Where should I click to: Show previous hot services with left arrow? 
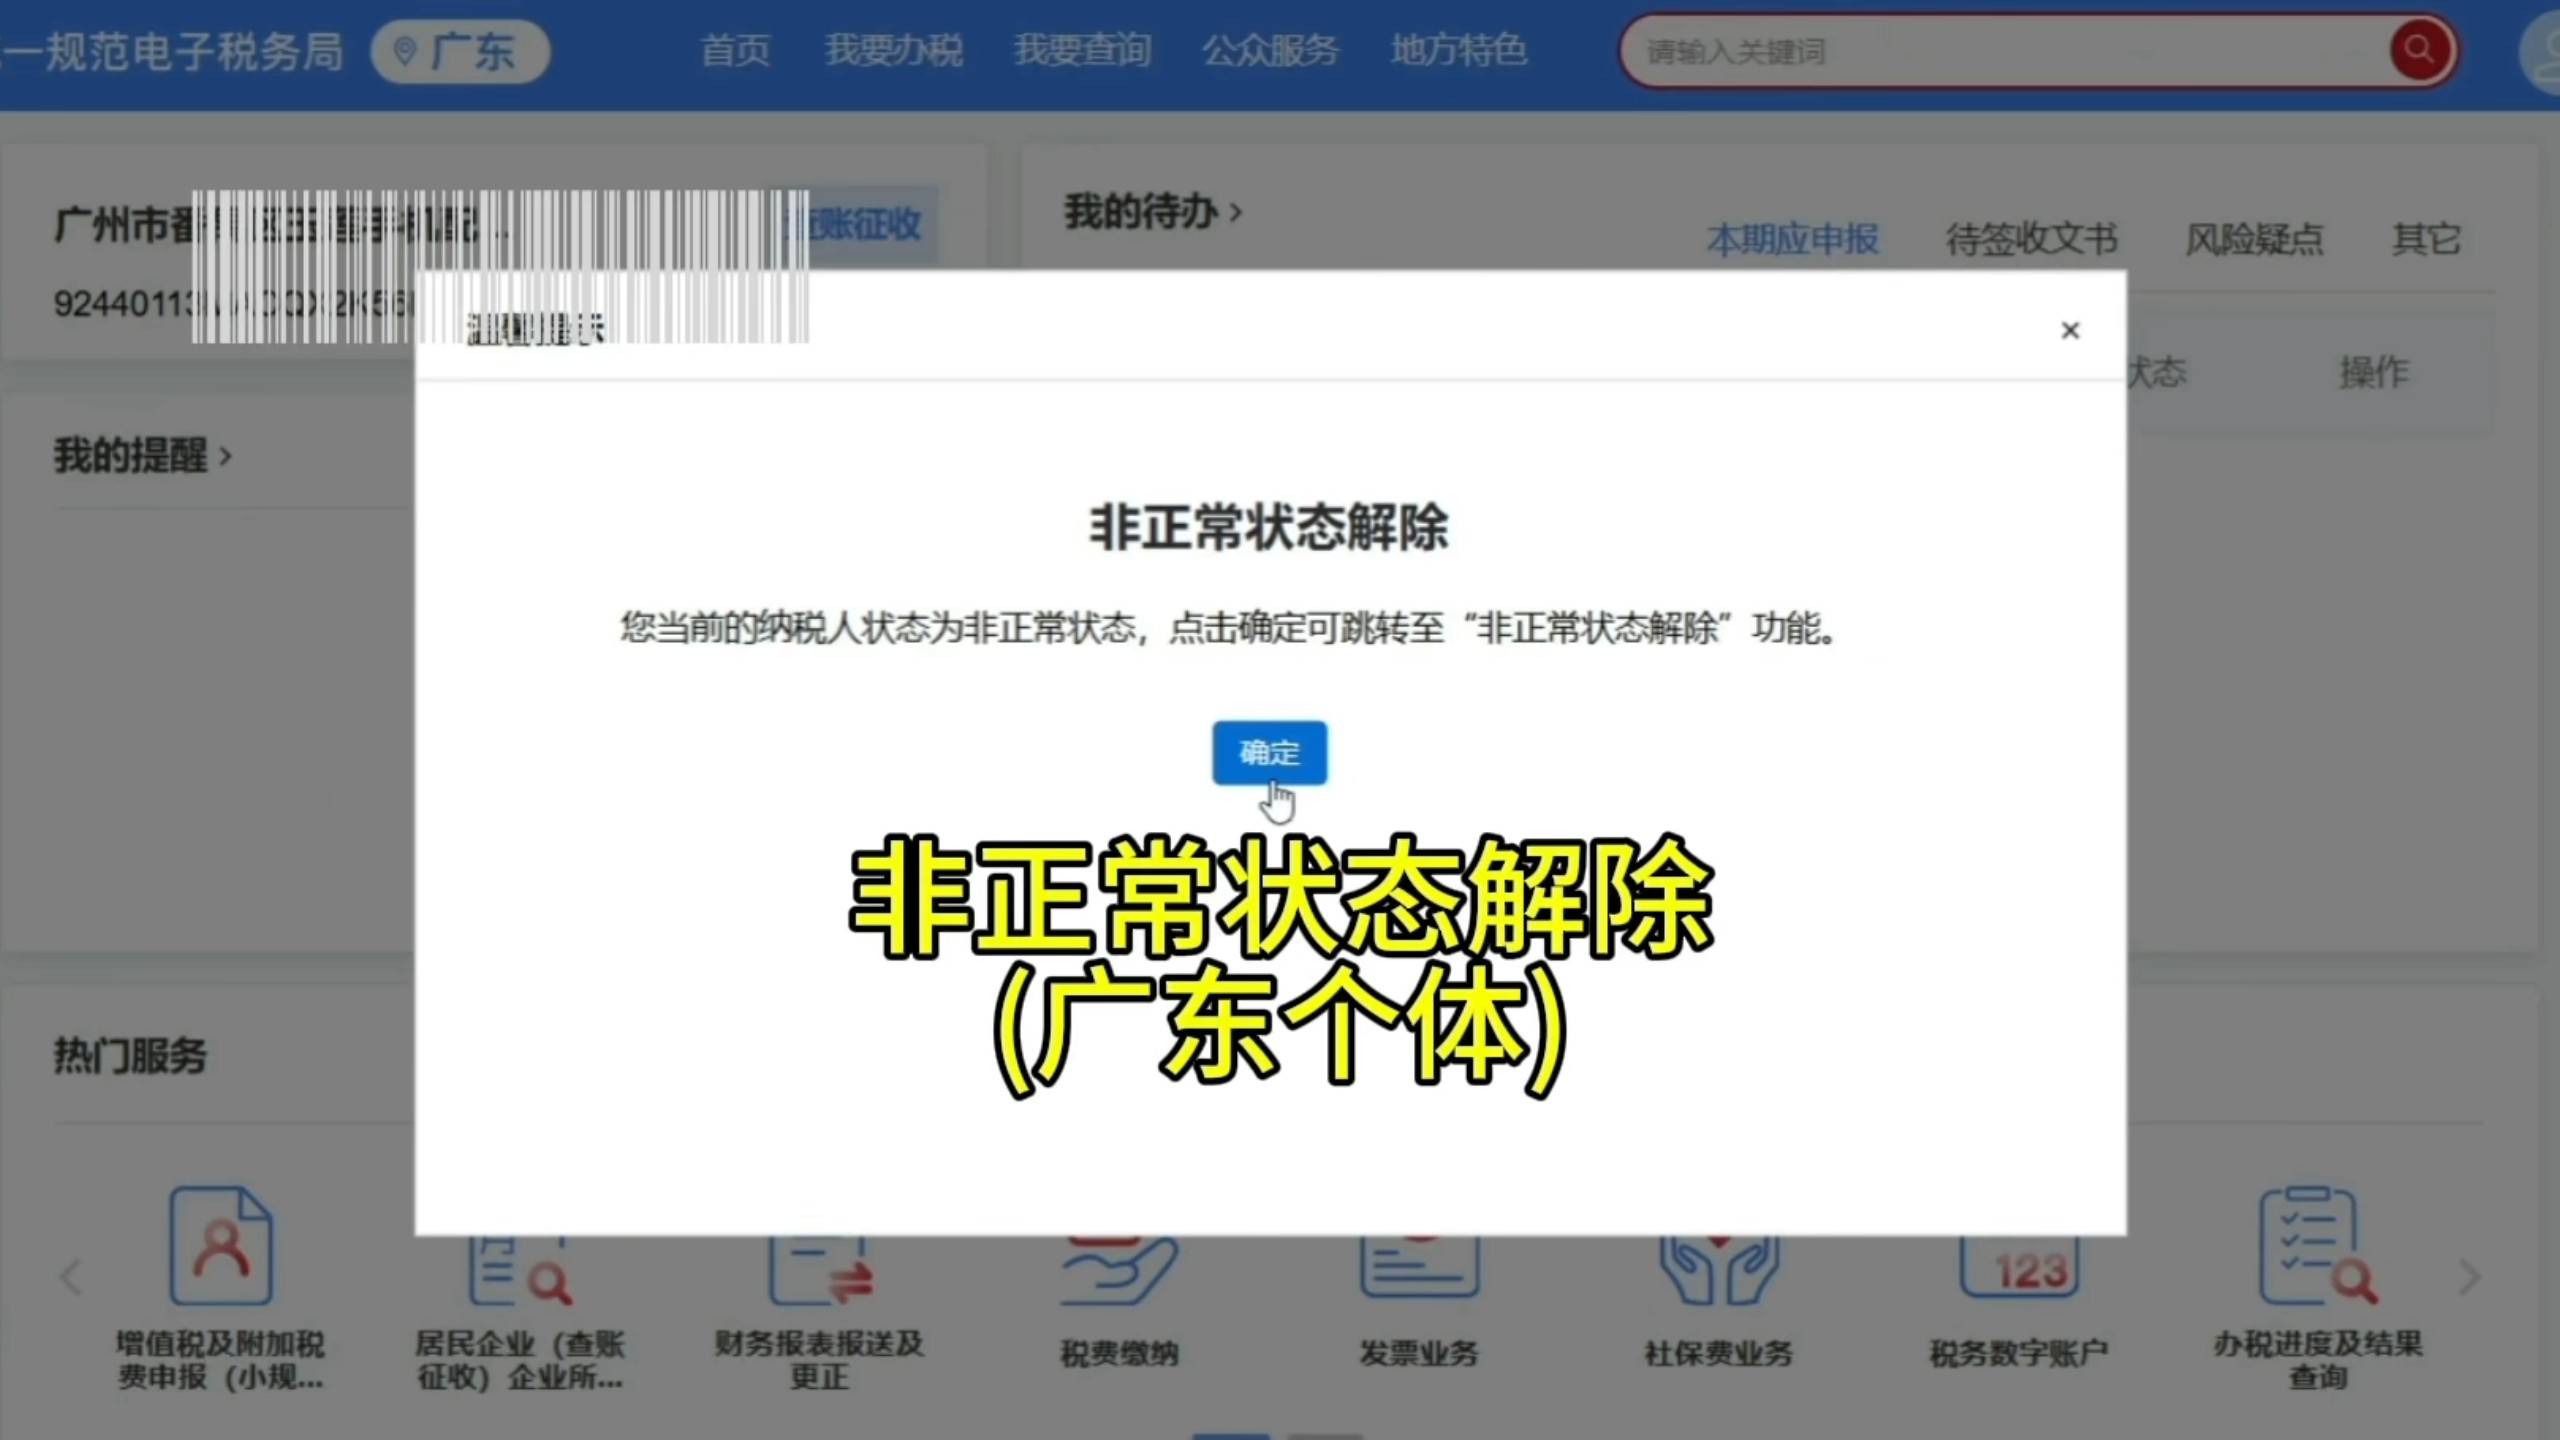coord(71,1277)
